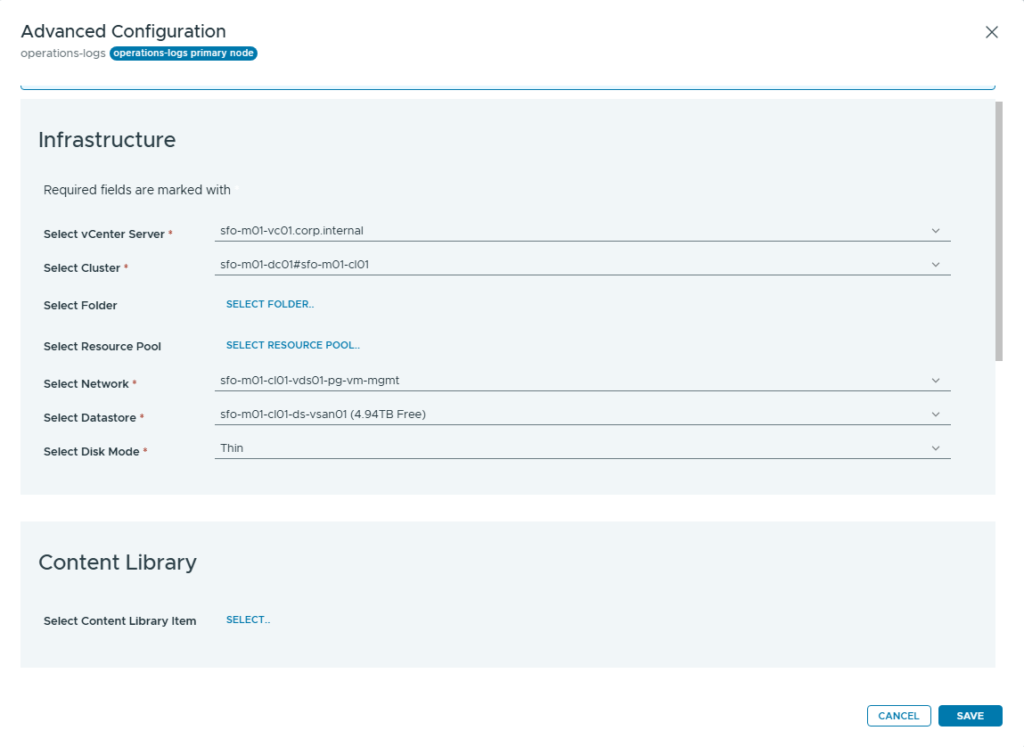Save the advanced configuration
The image size is (1024, 747).
click(969, 716)
